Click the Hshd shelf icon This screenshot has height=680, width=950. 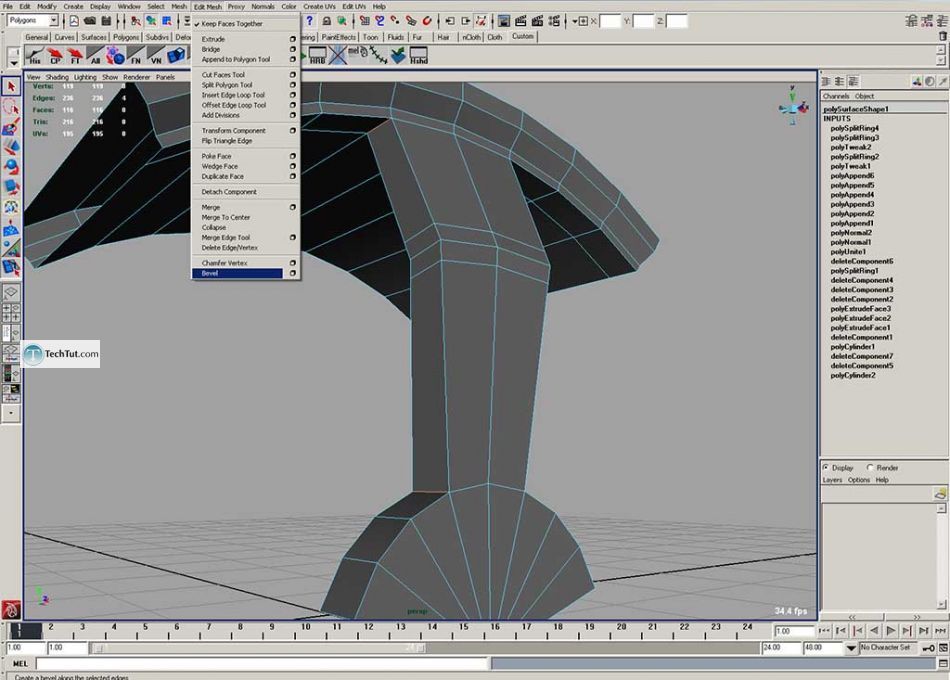419,56
